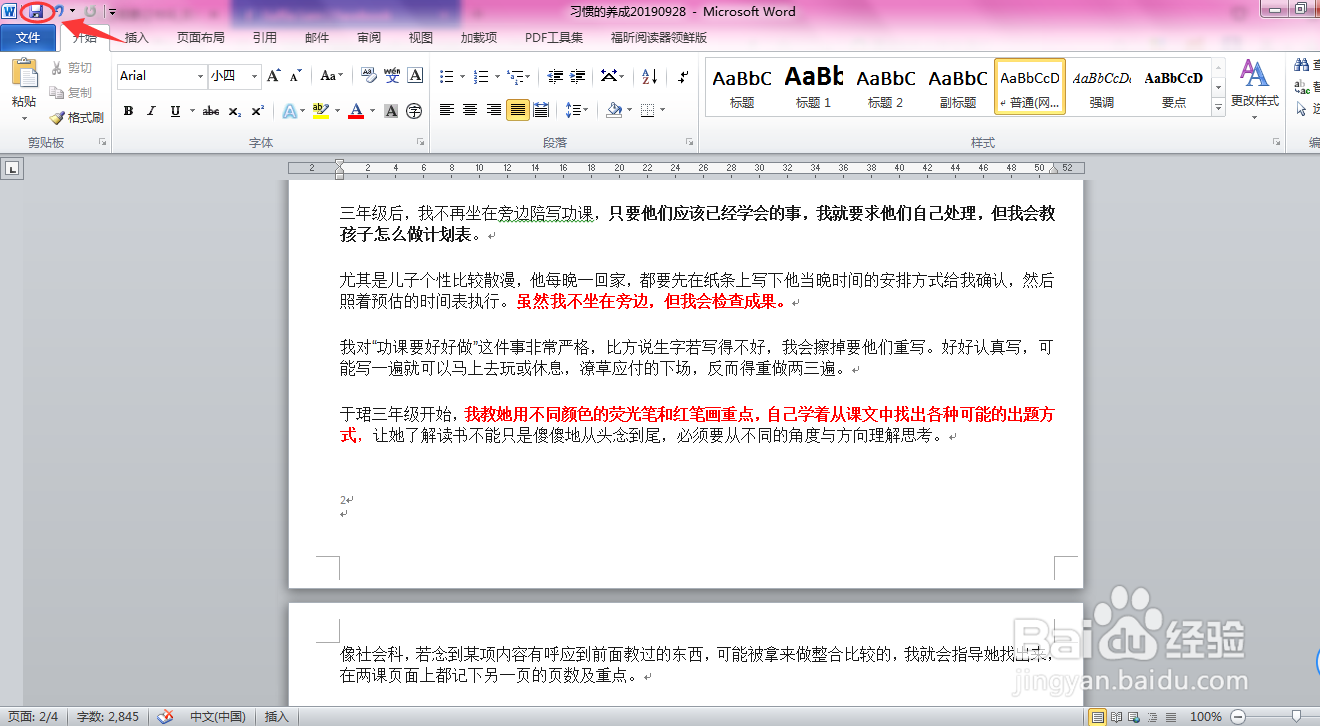Viewport: 1320px width, 726px height.
Task: Open the 文件 menu
Action: [x=29, y=37]
